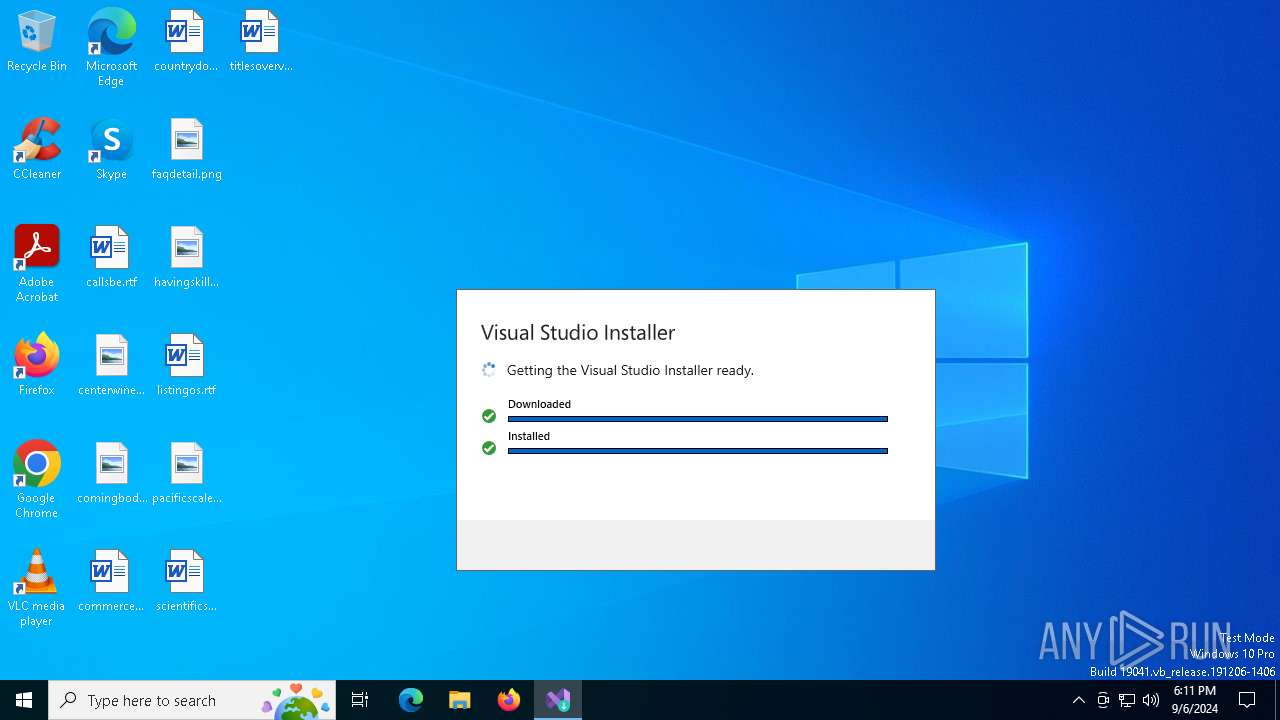Select the CCleaner desktop shortcut
Viewport: 1280px width, 720px height.
point(37,150)
